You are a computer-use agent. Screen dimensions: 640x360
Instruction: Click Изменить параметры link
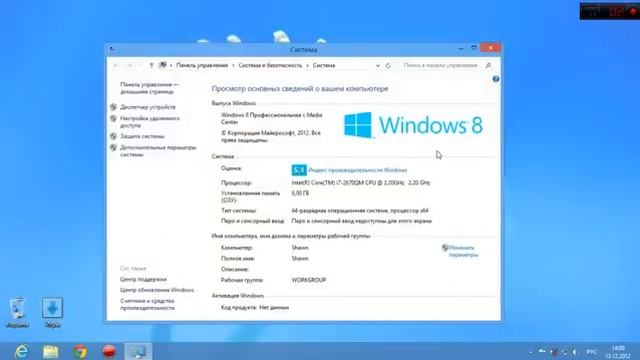[463, 251]
